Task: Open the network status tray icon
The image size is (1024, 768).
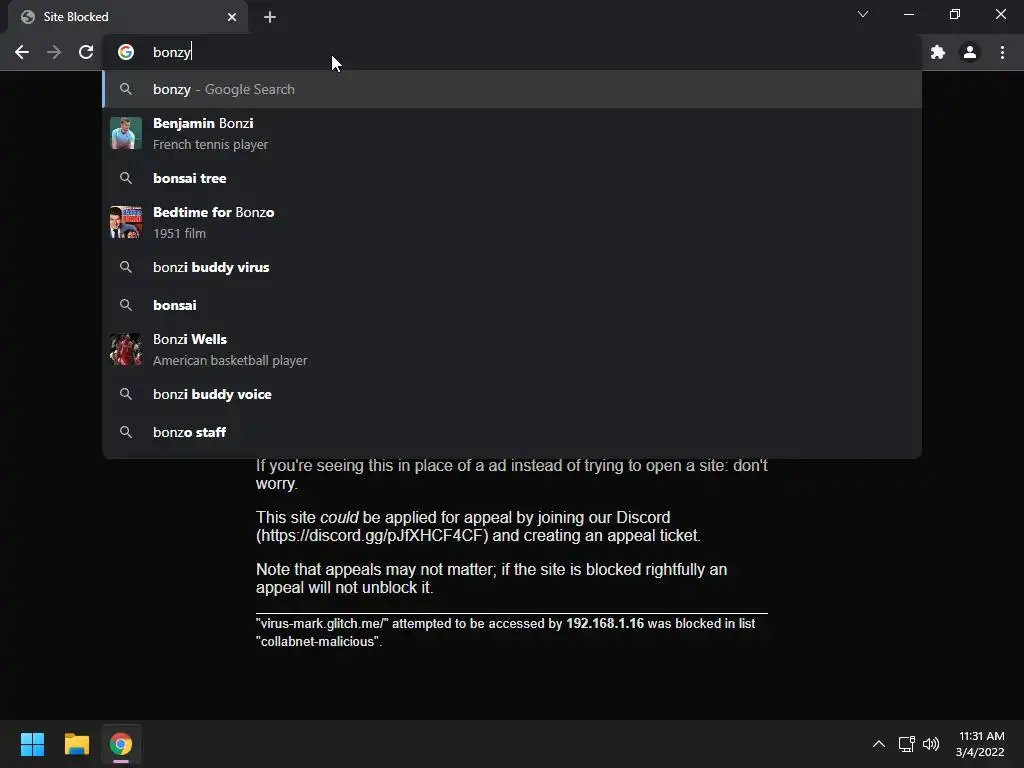Action: coord(906,744)
